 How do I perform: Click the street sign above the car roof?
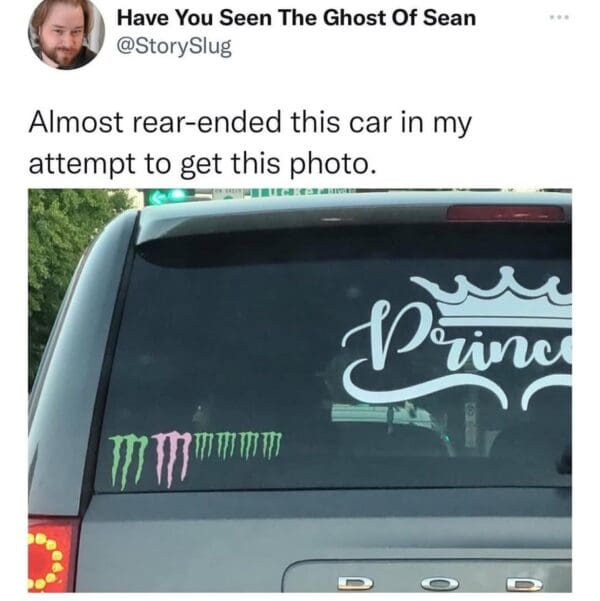click(284, 193)
